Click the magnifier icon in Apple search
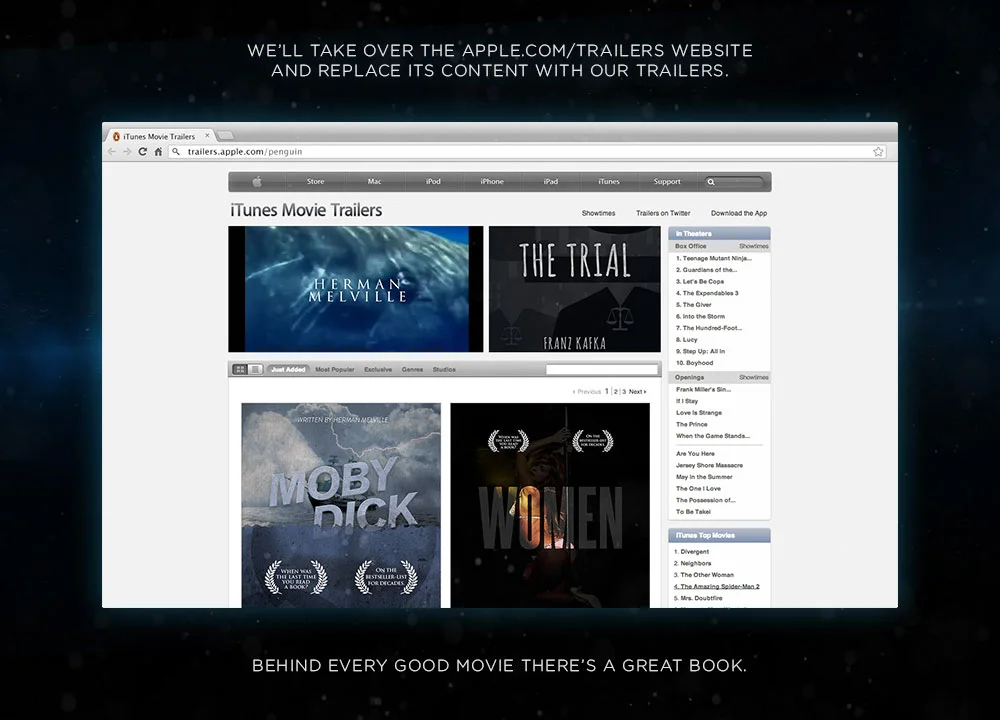Screen dimensions: 1000x720 click(711, 182)
